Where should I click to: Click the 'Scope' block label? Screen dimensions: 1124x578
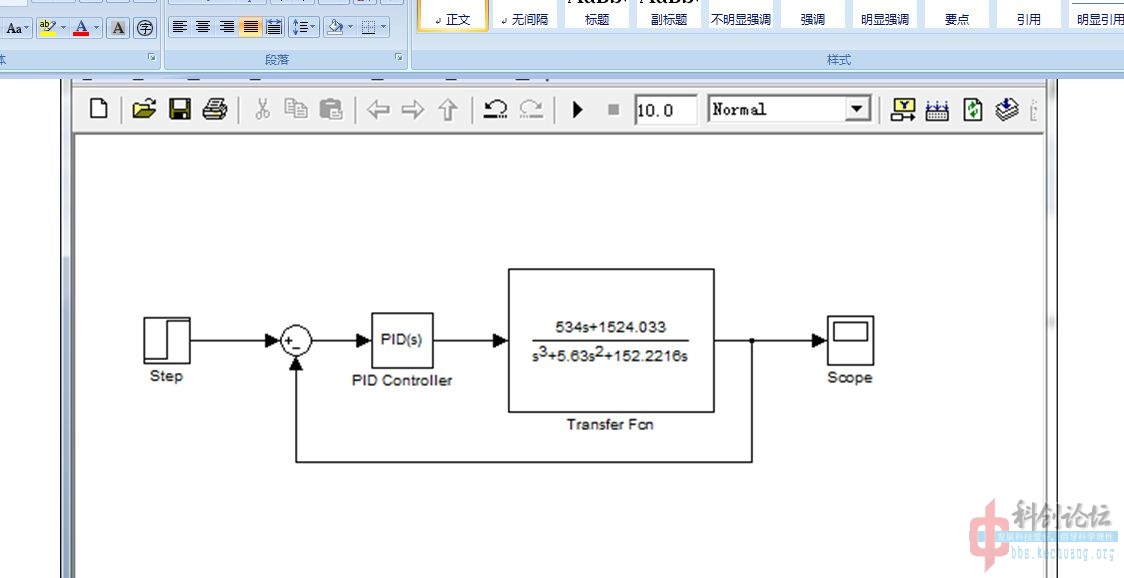point(849,377)
